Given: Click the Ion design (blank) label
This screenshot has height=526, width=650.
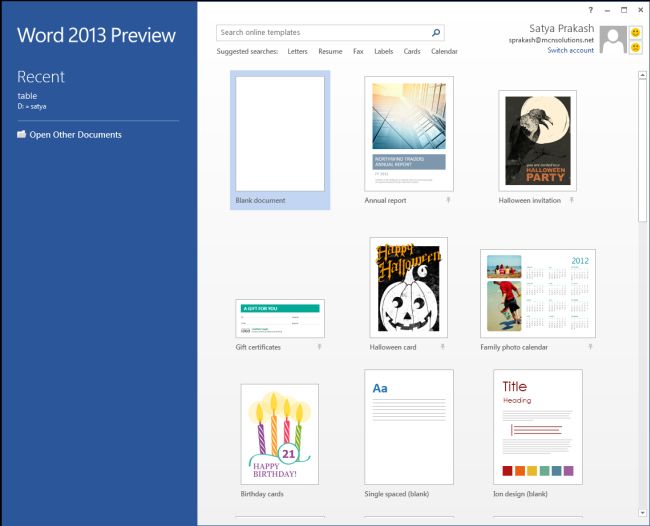Looking at the screenshot, I should point(520,494).
